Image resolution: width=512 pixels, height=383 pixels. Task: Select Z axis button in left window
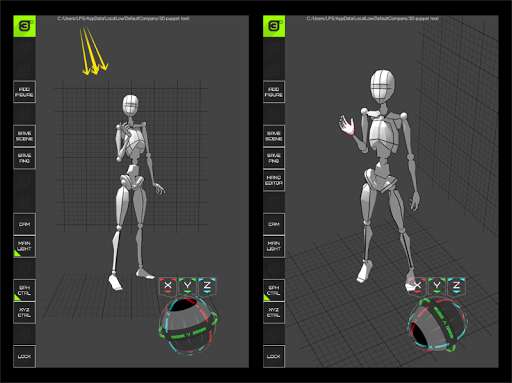[x=207, y=285]
